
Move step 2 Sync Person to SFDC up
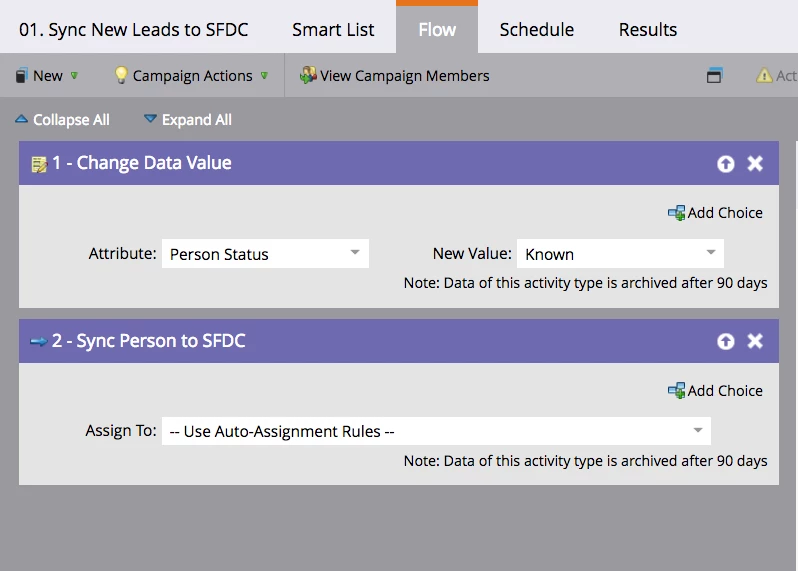[x=726, y=342]
